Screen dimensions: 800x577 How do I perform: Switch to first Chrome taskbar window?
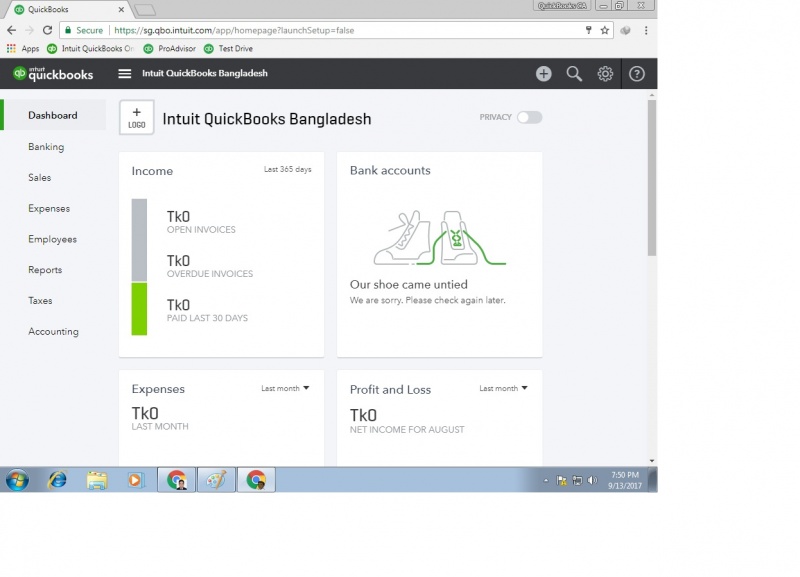176,480
